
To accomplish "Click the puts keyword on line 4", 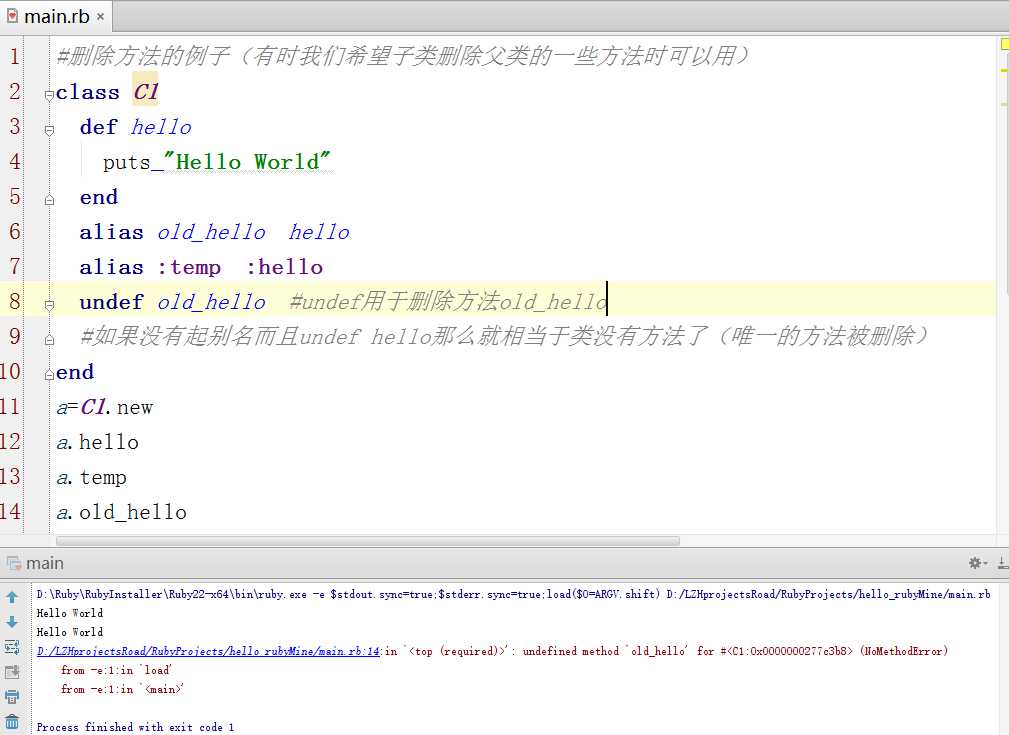I will [x=126, y=162].
